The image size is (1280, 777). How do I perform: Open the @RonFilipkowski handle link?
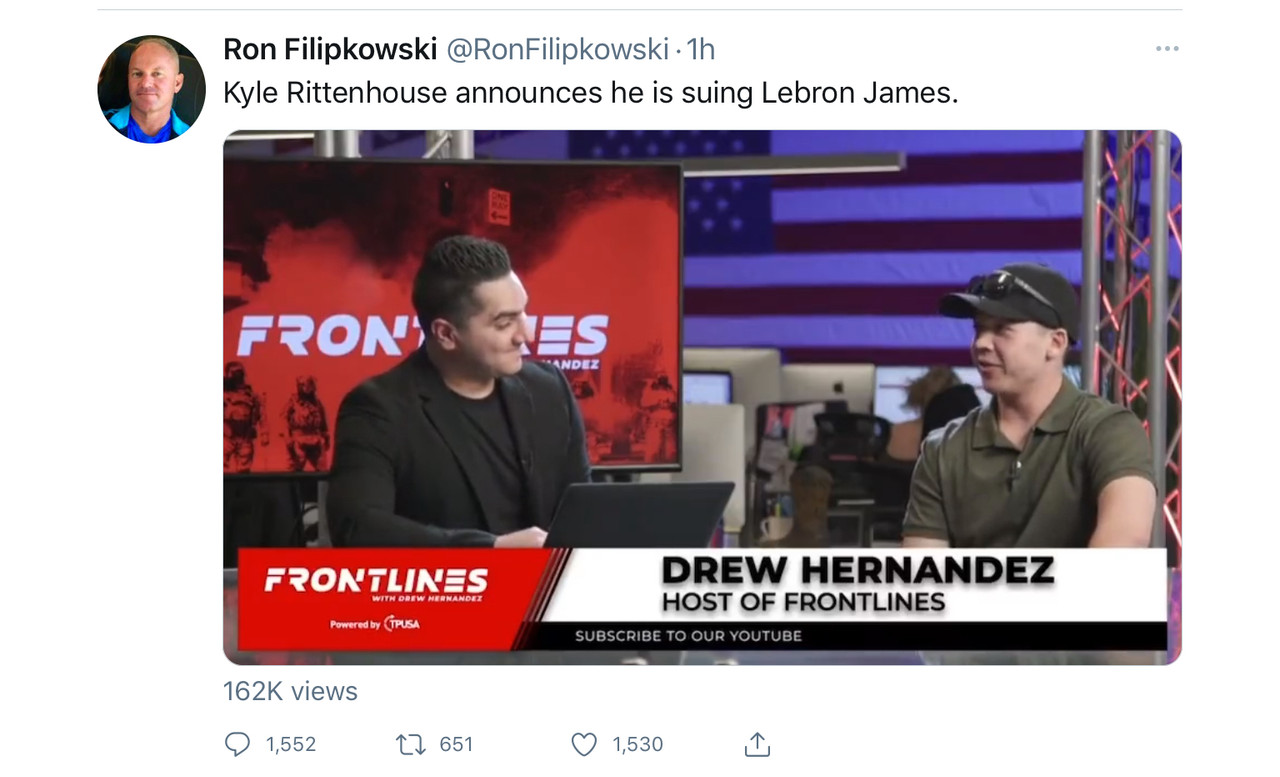pos(557,49)
